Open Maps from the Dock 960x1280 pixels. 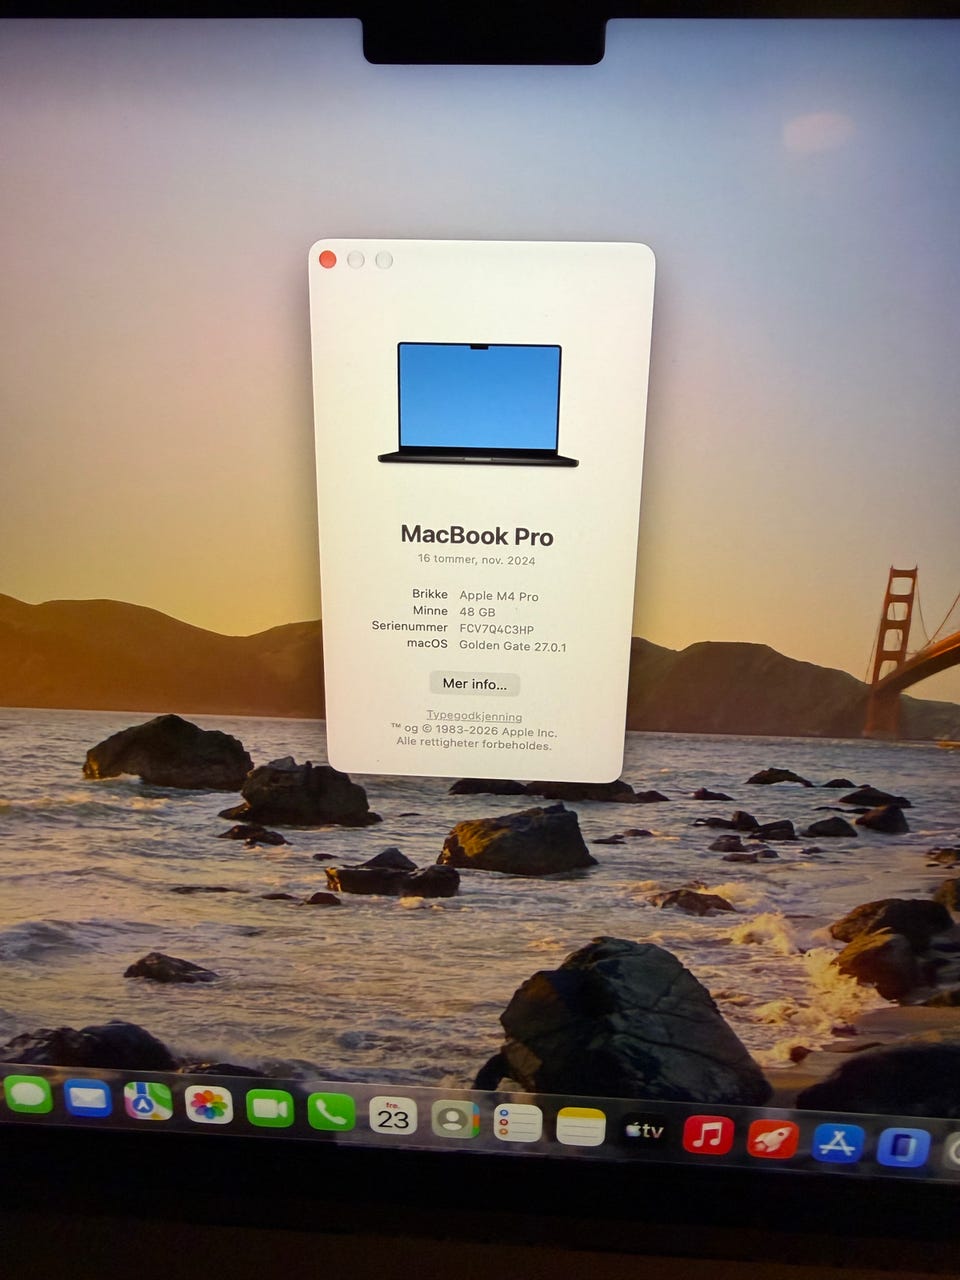pyautogui.click(x=148, y=1101)
